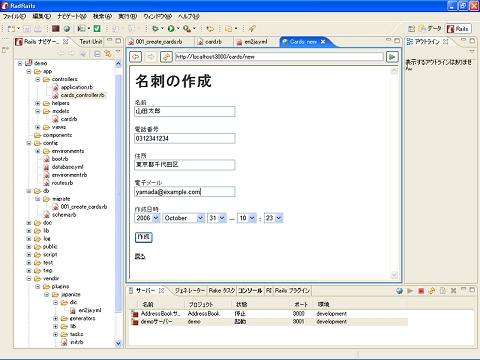
Task: Click the URL address field
Action: click(x=279, y=57)
